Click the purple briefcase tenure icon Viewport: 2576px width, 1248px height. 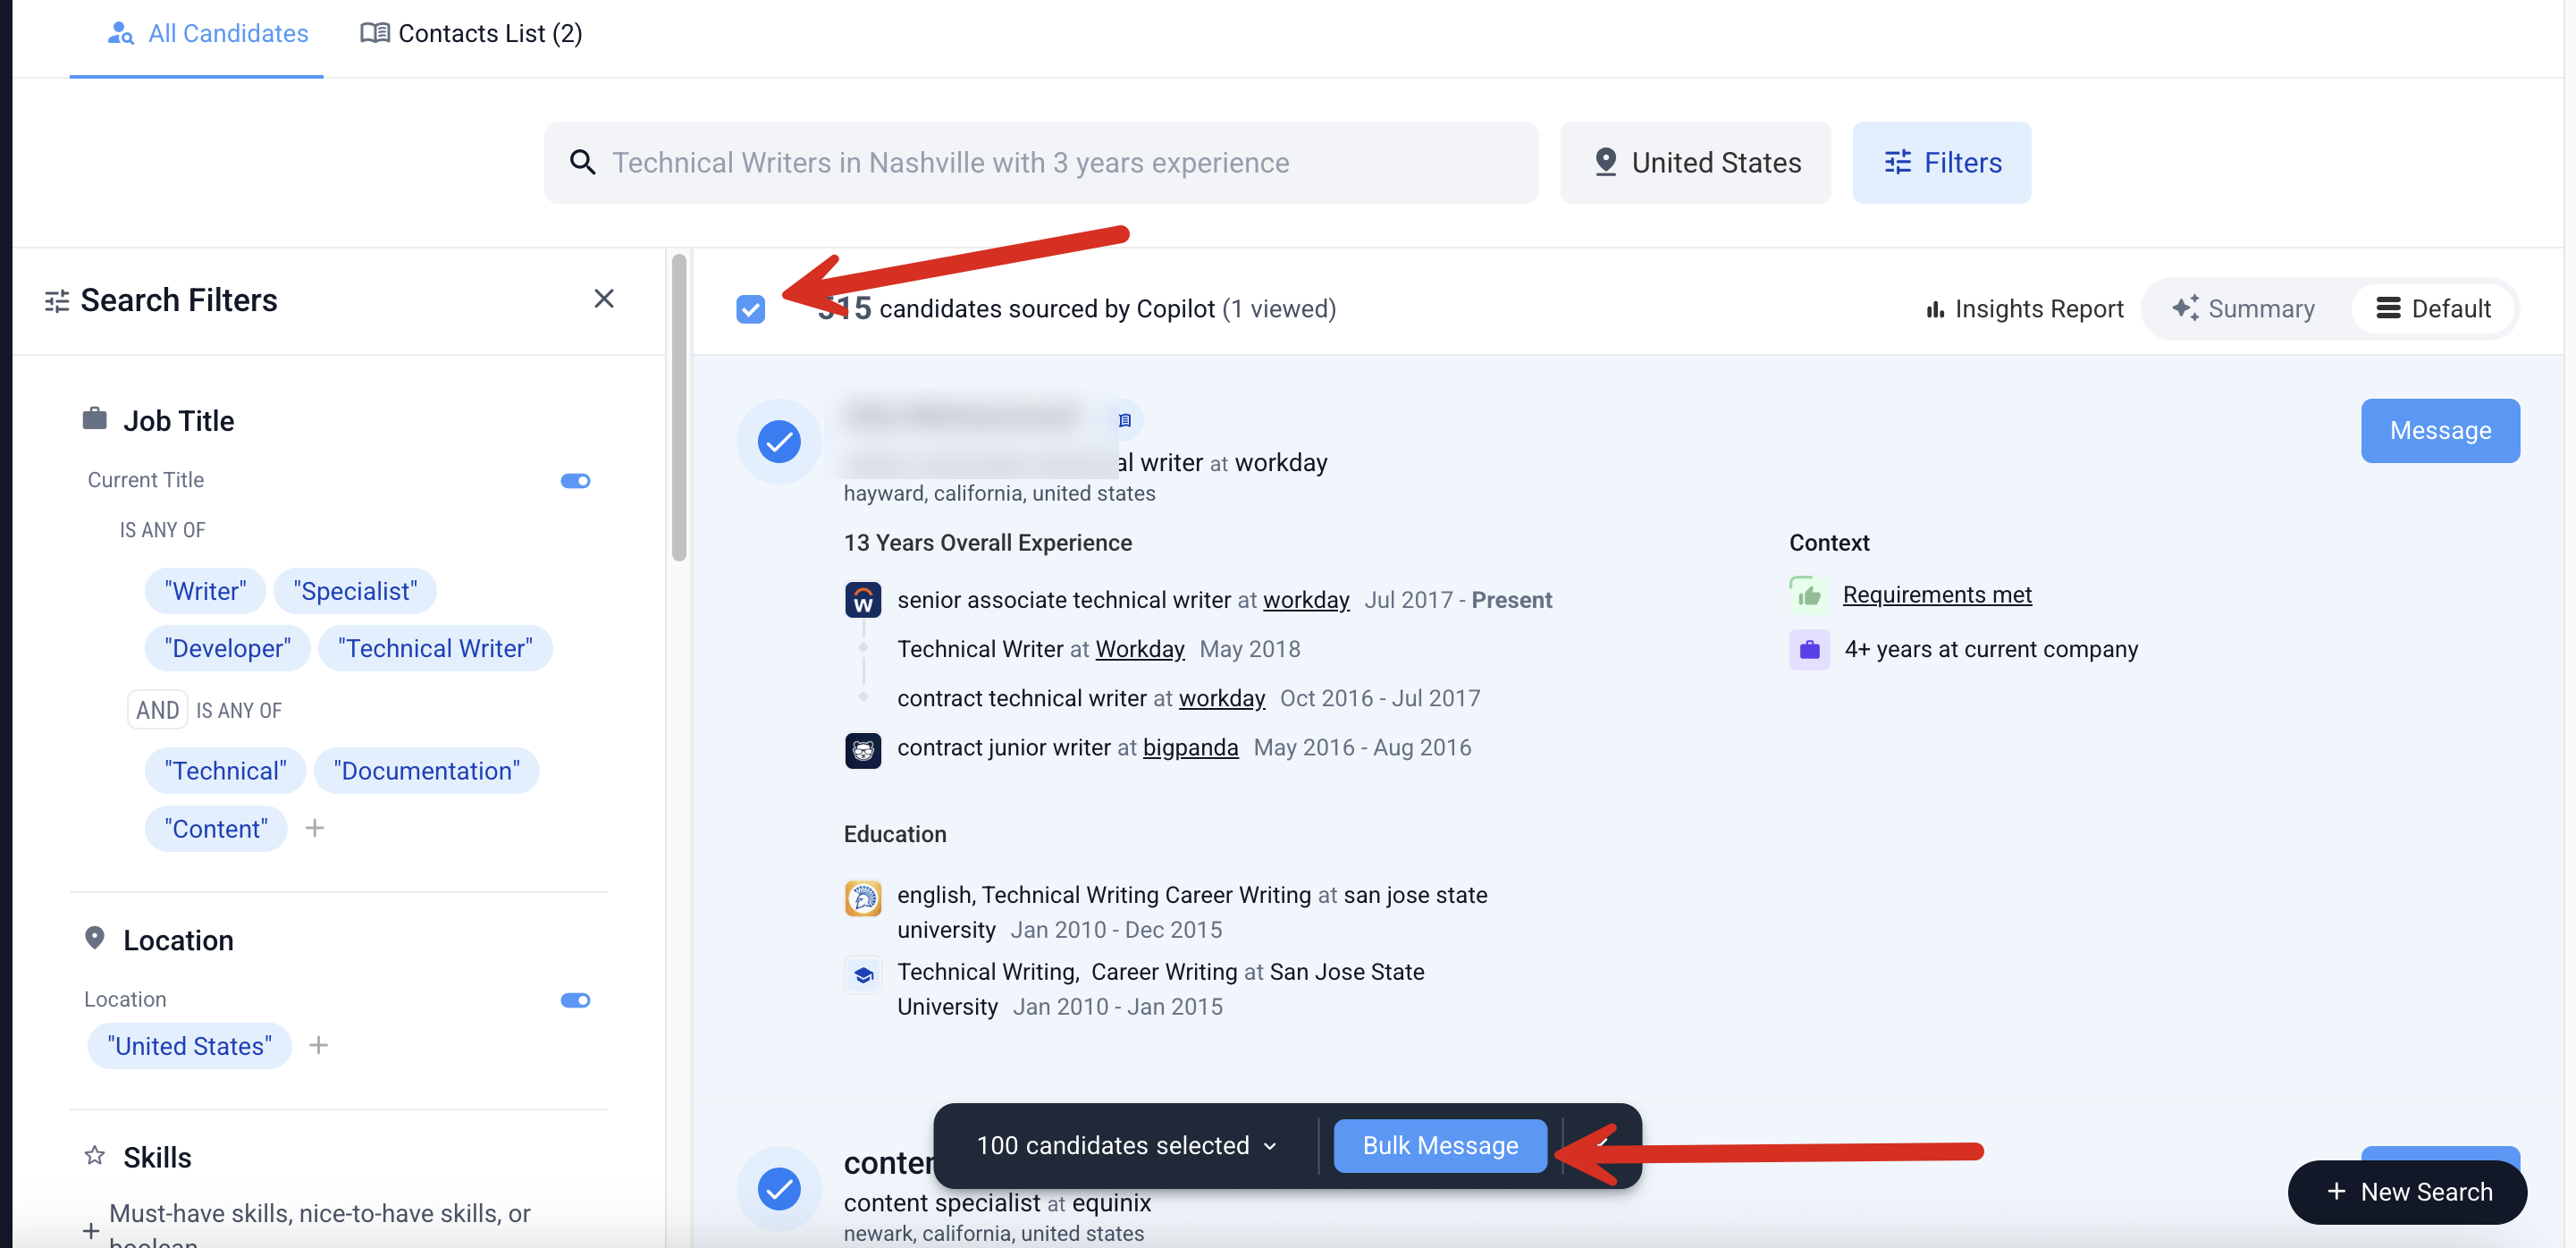point(1808,650)
